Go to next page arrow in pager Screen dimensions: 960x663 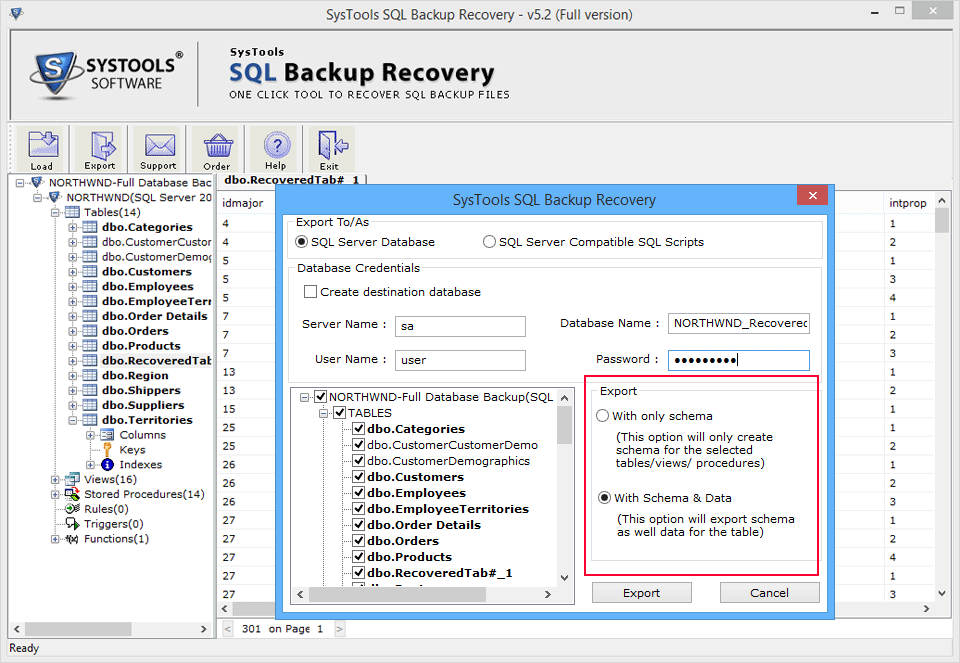340,629
